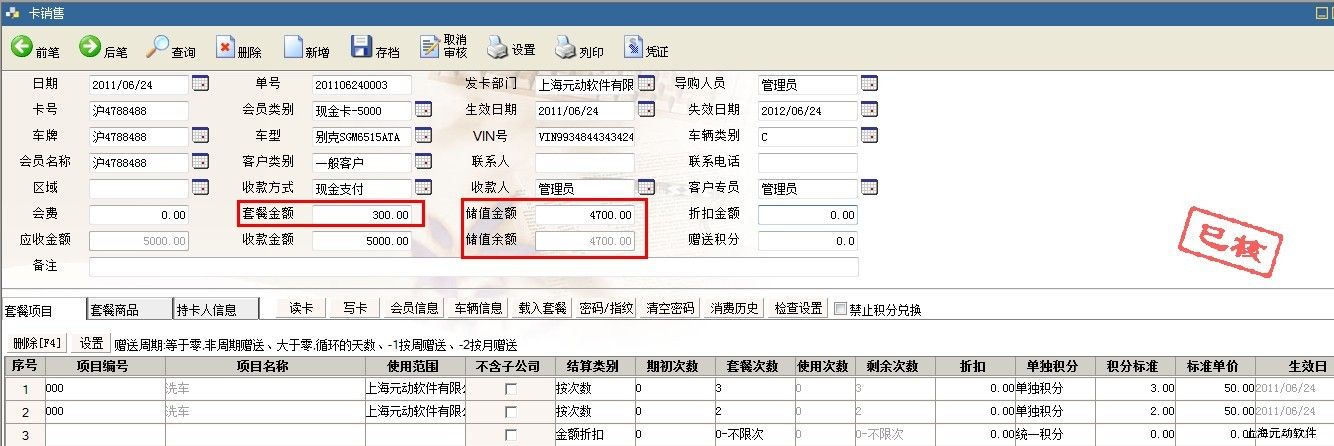Open the 日期 calendar picker
Image resolution: width=1334 pixels, height=446 pixels.
(200, 84)
